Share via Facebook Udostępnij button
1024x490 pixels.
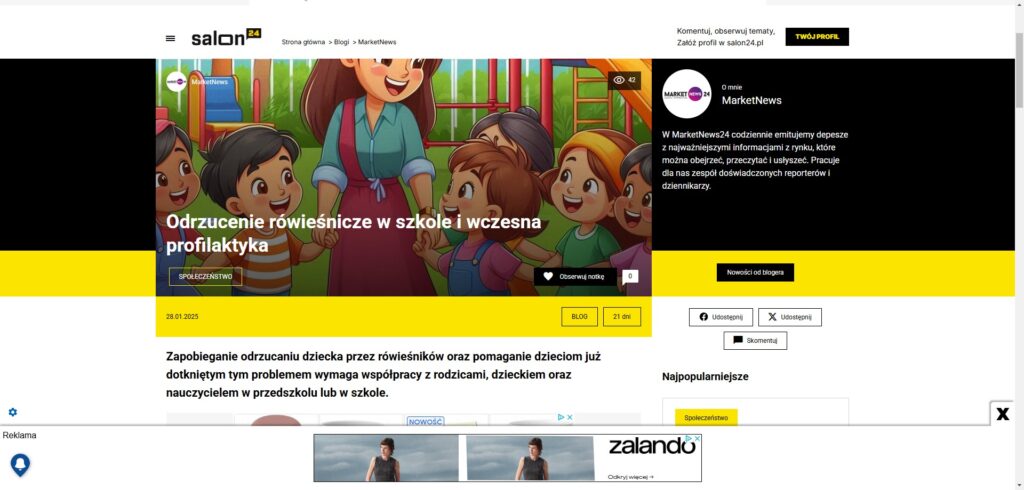(x=721, y=317)
